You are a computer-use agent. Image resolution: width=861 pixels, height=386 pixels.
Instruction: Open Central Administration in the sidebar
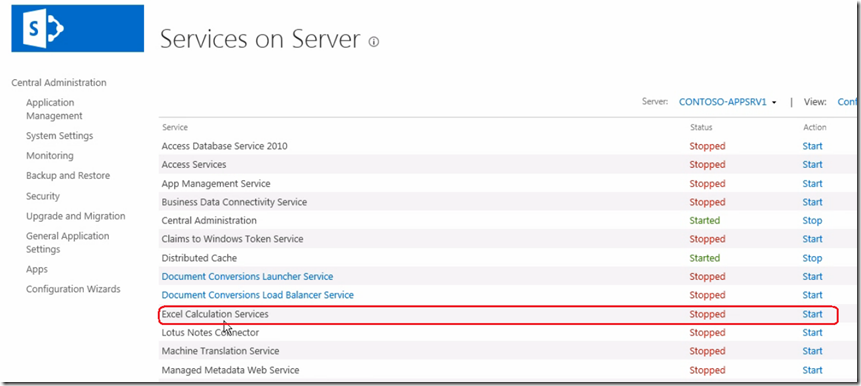point(59,83)
